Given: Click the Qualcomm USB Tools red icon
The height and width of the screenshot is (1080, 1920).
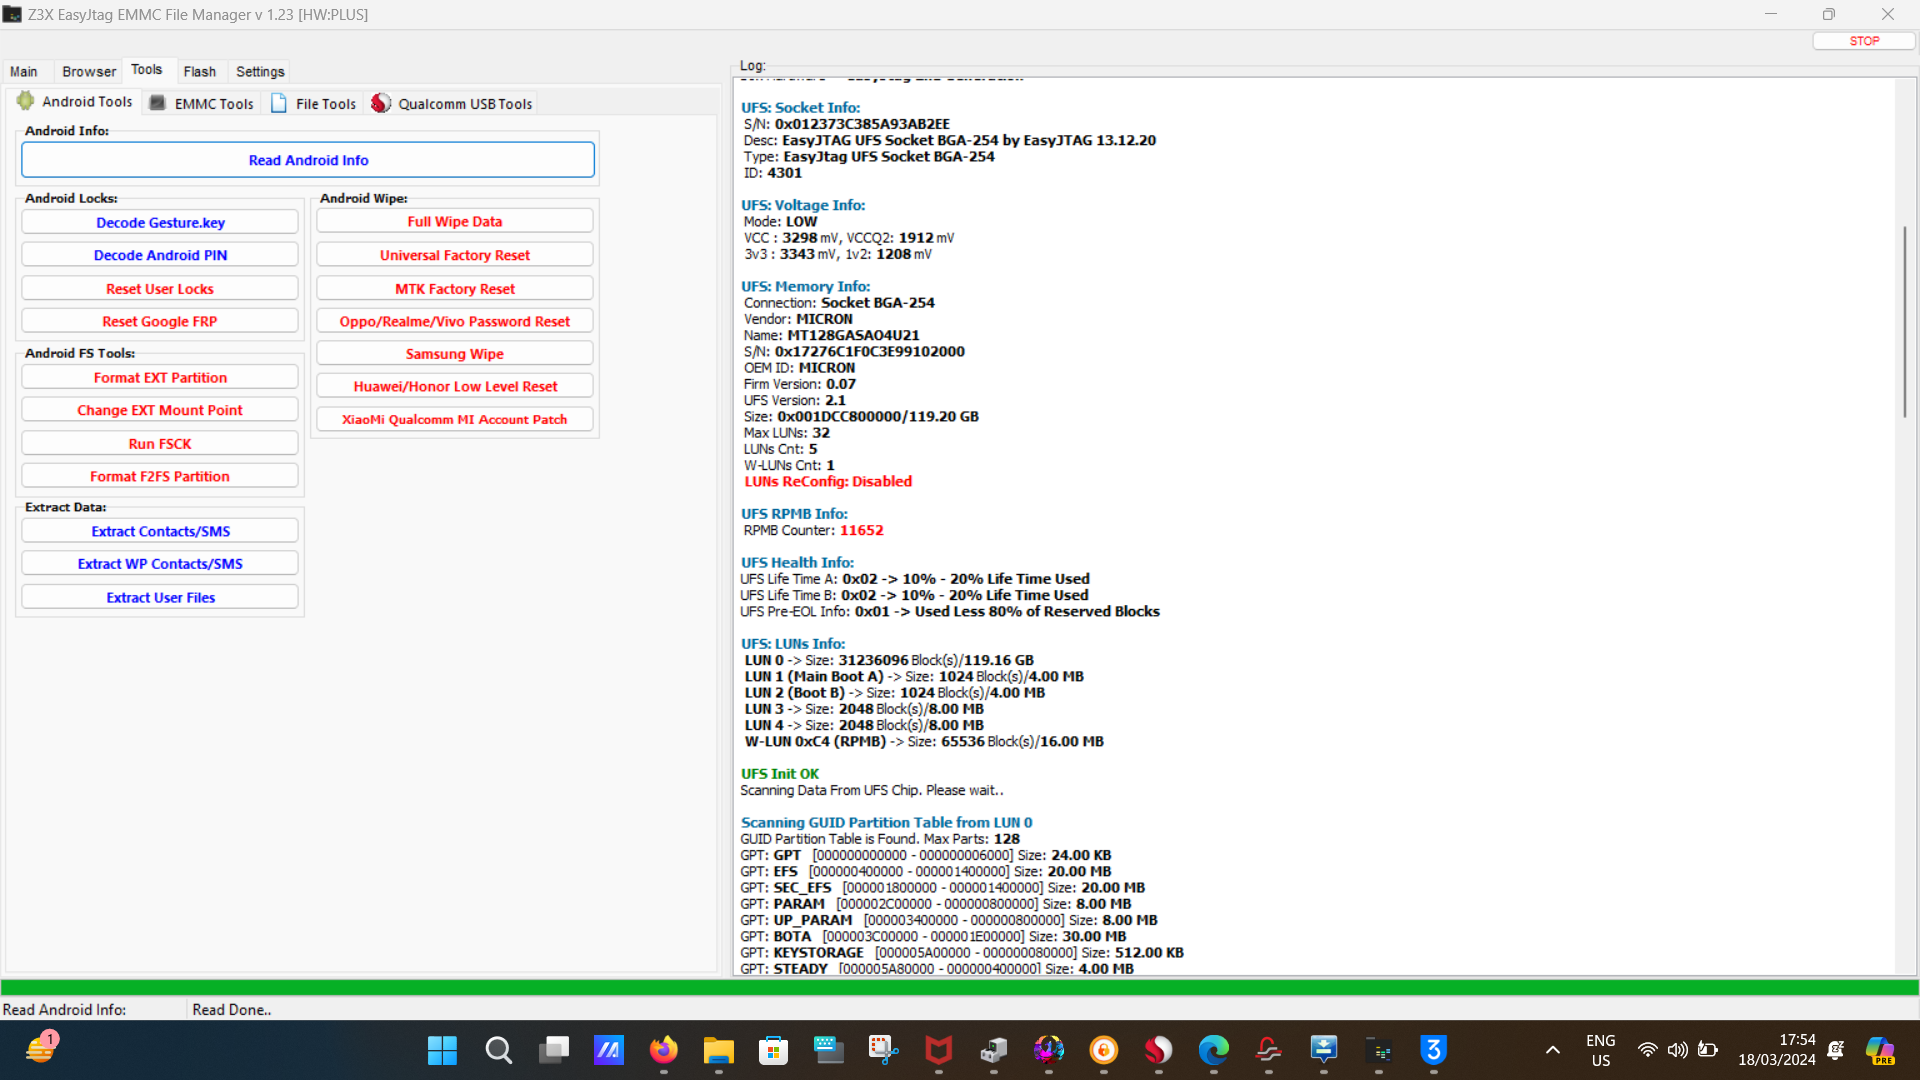Looking at the screenshot, I should [x=381, y=103].
